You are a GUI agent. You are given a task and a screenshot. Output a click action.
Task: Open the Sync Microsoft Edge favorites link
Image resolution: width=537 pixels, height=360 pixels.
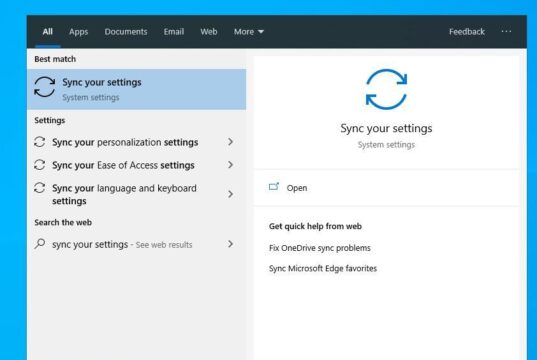[323, 269]
